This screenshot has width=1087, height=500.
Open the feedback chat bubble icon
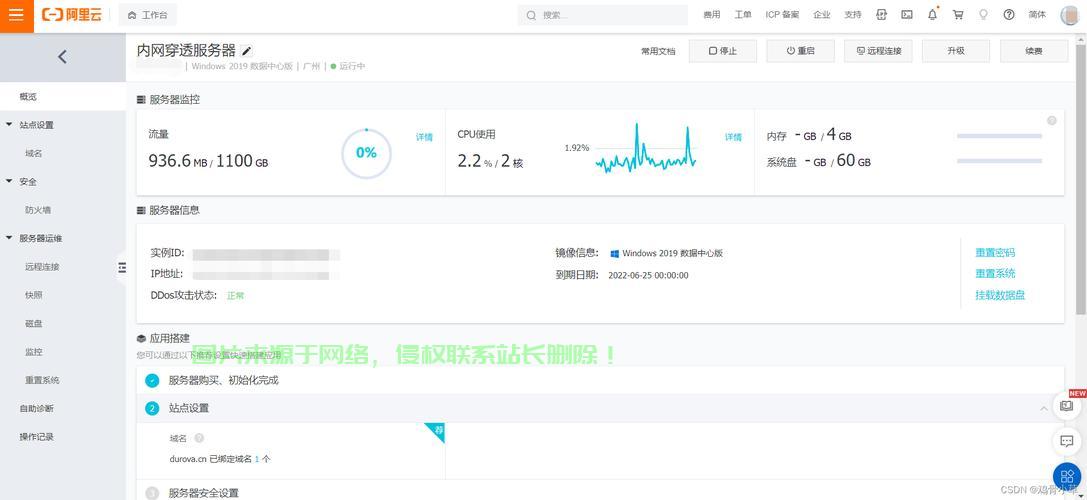[1066, 440]
